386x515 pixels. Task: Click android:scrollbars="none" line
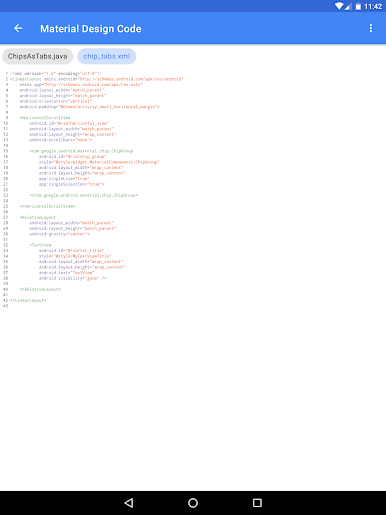[61, 140]
